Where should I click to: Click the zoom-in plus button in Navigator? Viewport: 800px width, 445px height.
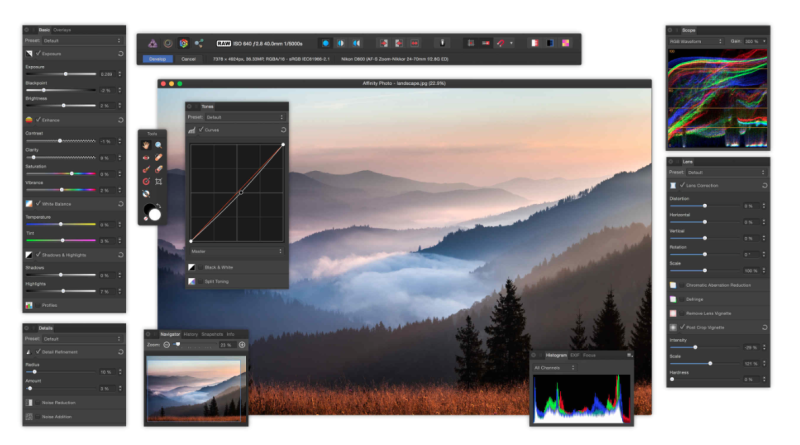(241, 345)
